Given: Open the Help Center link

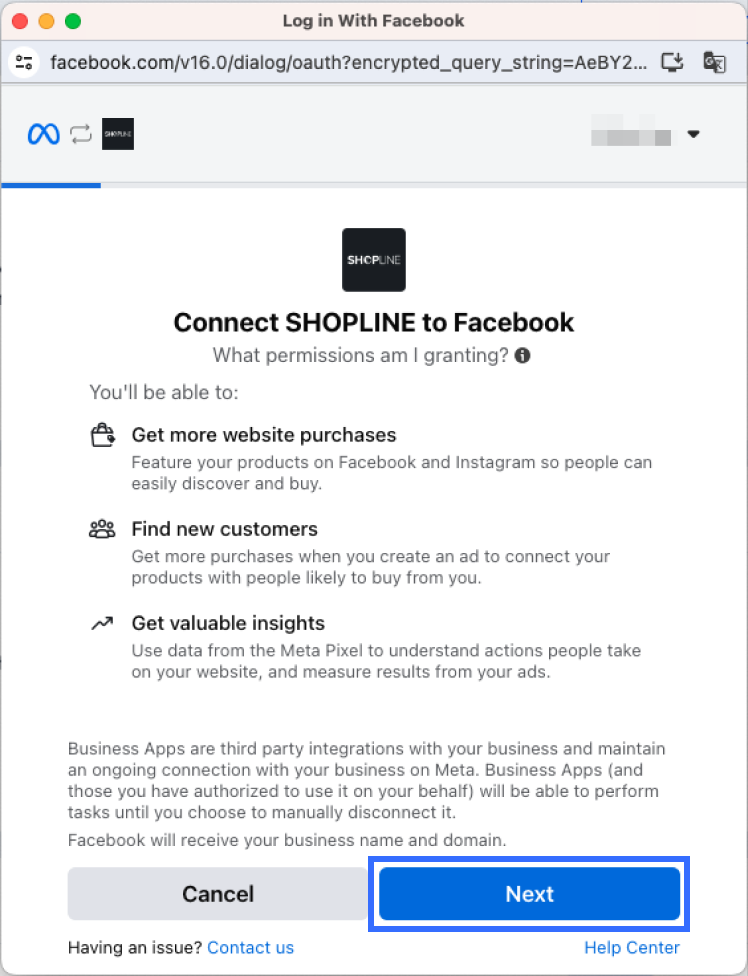Looking at the screenshot, I should coord(631,947).
